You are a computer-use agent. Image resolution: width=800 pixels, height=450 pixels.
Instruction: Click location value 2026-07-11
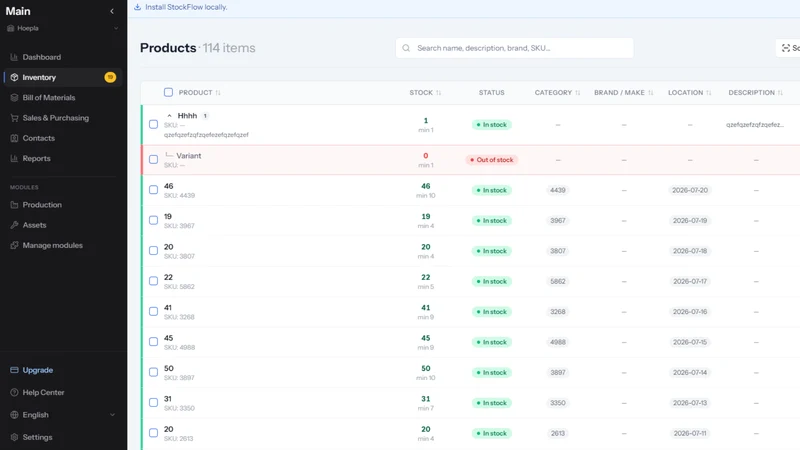(x=690, y=433)
